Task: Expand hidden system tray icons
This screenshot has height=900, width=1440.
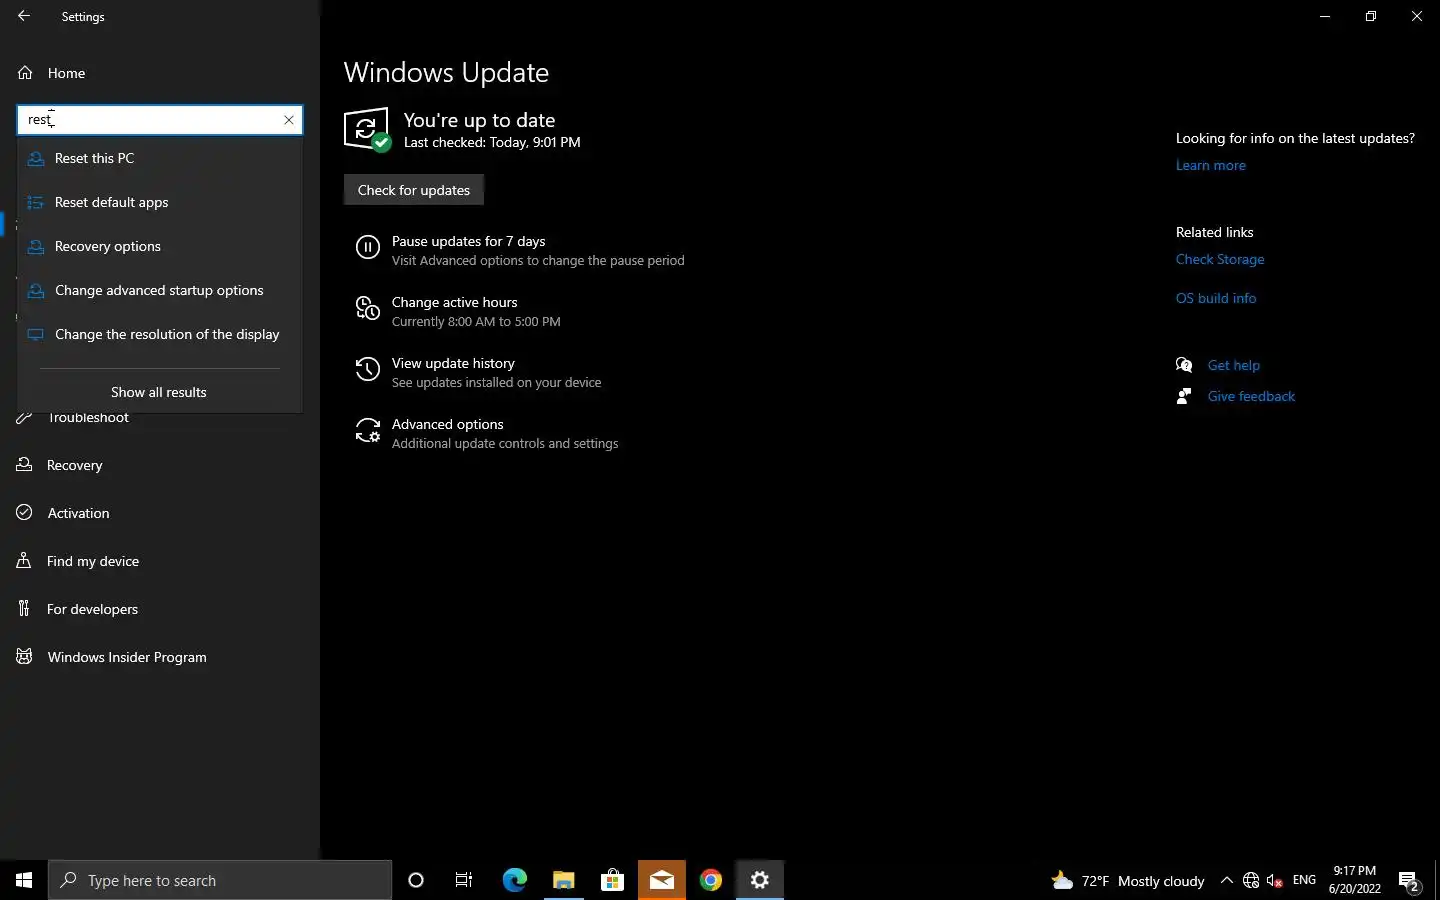Action: pyautogui.click(x=1227, y=880)
